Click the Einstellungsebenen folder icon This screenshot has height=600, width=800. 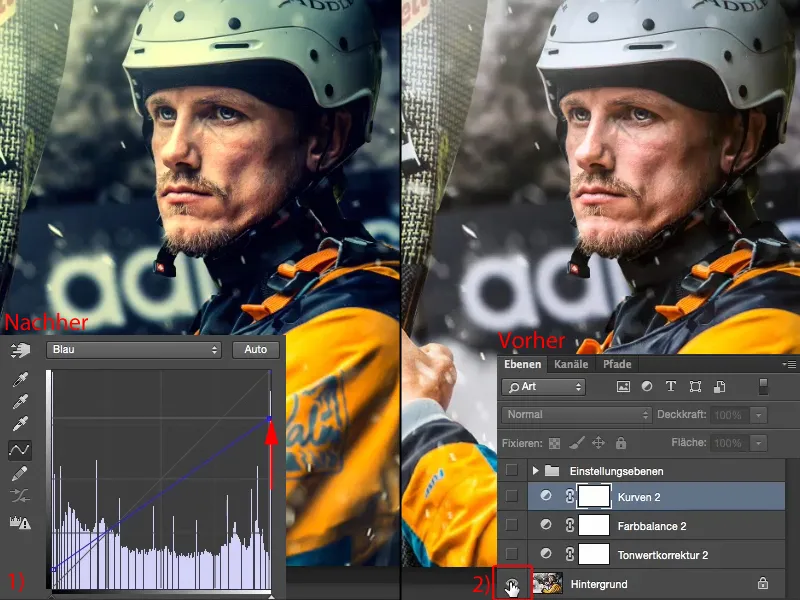point(552,470)
